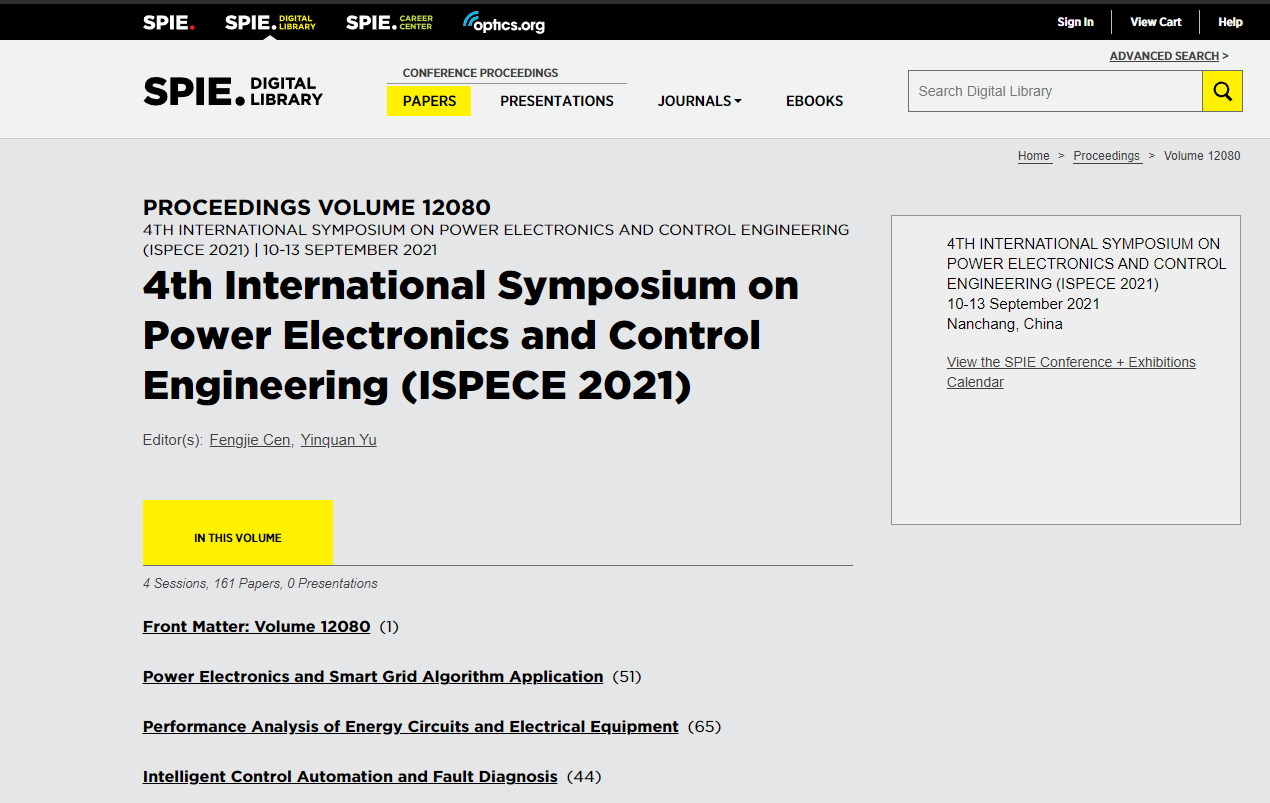
Task: Open SPIE Digital Library top-bar logo
Action: 270,22
